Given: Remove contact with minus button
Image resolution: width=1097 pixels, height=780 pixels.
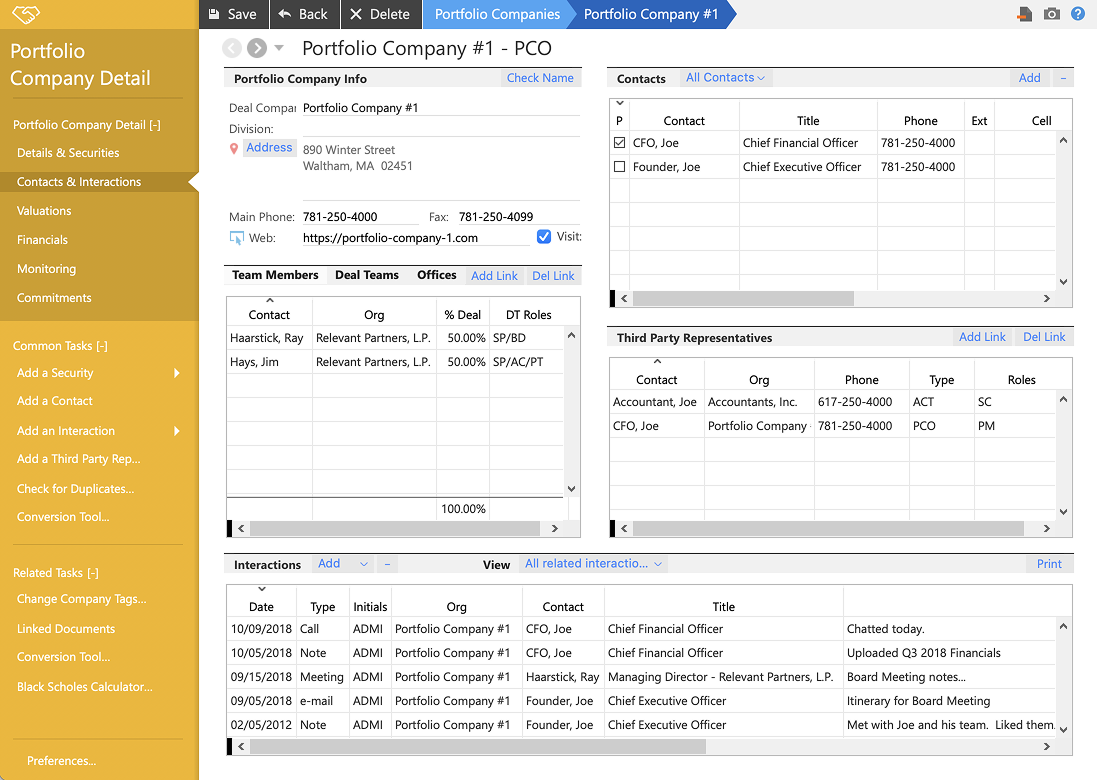Looking at the screenshot, I should pyautogui.click(x=1063, y=78).
